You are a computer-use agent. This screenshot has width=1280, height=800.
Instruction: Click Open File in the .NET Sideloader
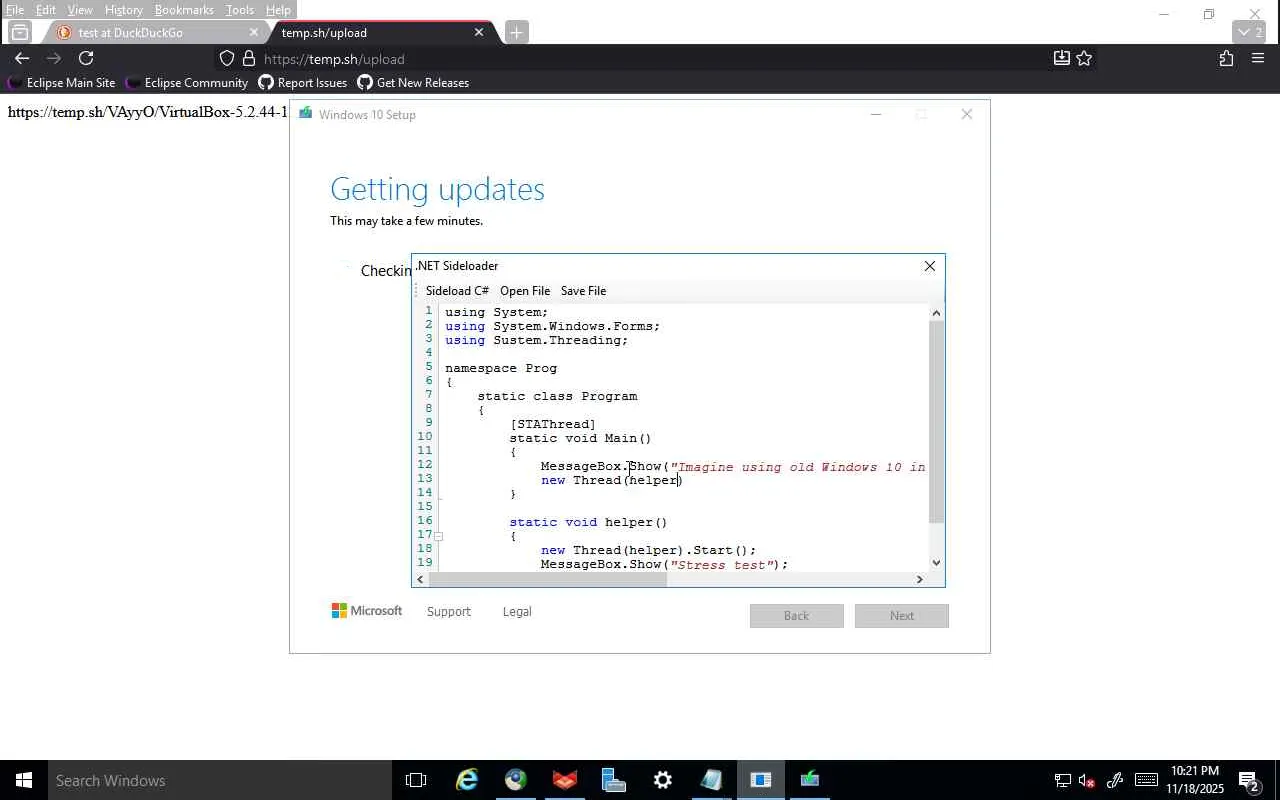(525, 291)
